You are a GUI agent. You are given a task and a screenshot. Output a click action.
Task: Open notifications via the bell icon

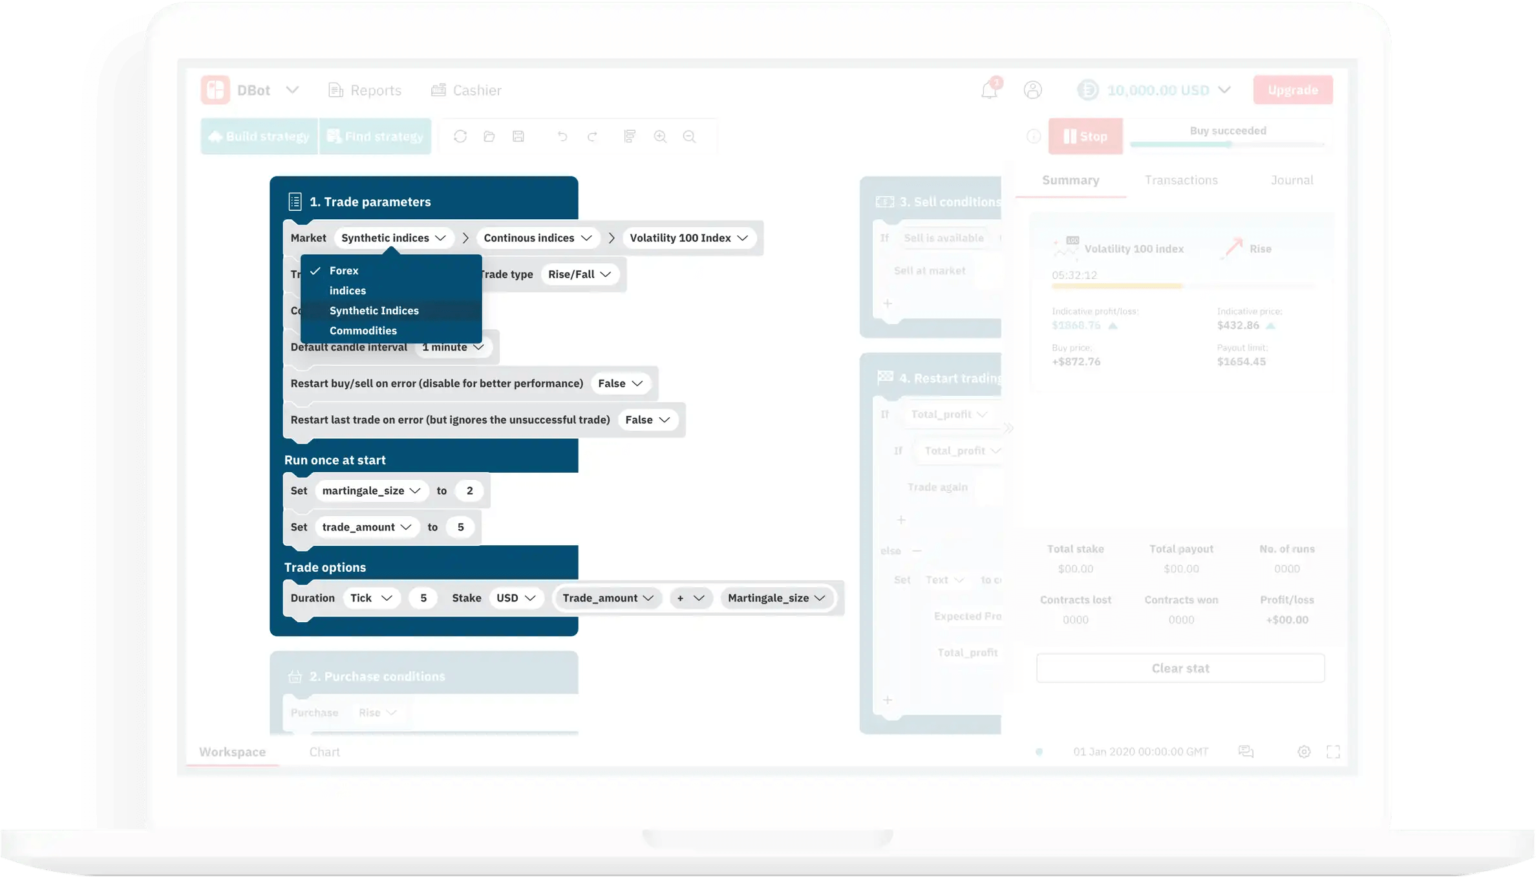point(989,90)
